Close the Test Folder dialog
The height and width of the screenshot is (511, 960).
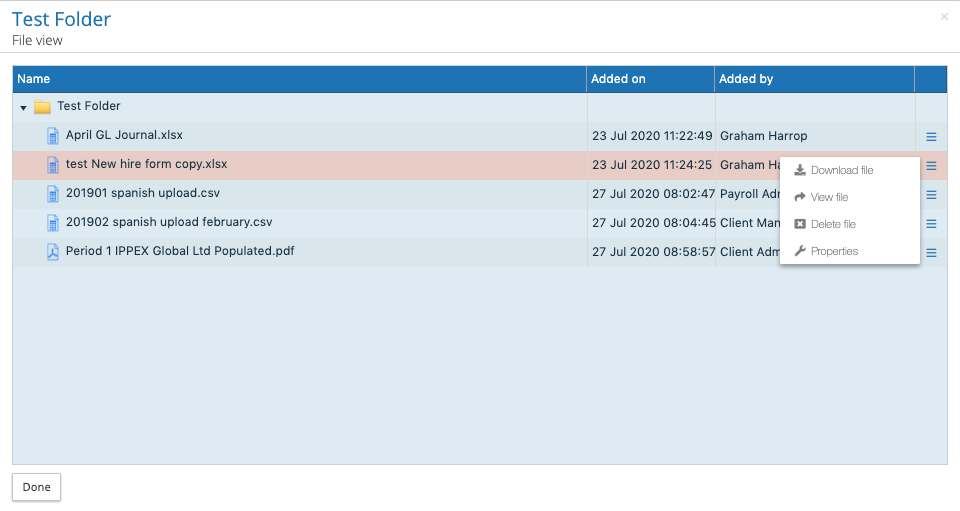[x=944, y=17]
